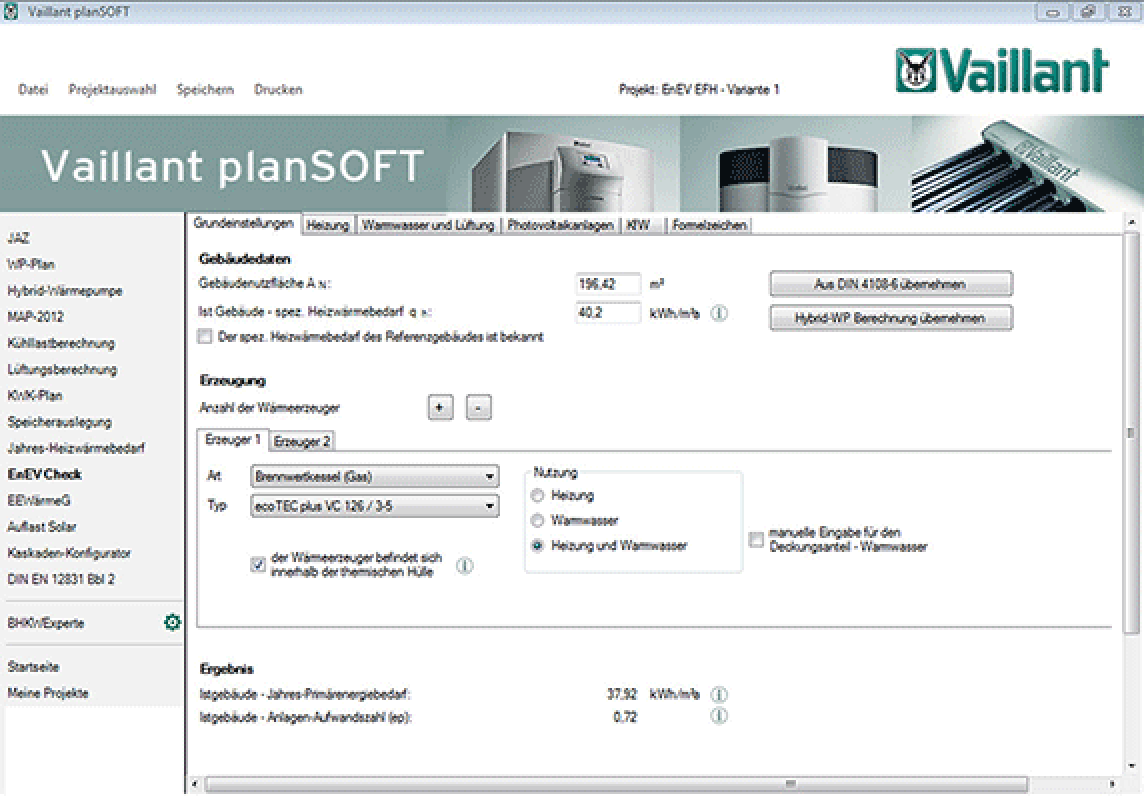The image size is (1144, 796).
Task: Open Kühllastberechnung in the sidebar
Action: click(61, 343)
